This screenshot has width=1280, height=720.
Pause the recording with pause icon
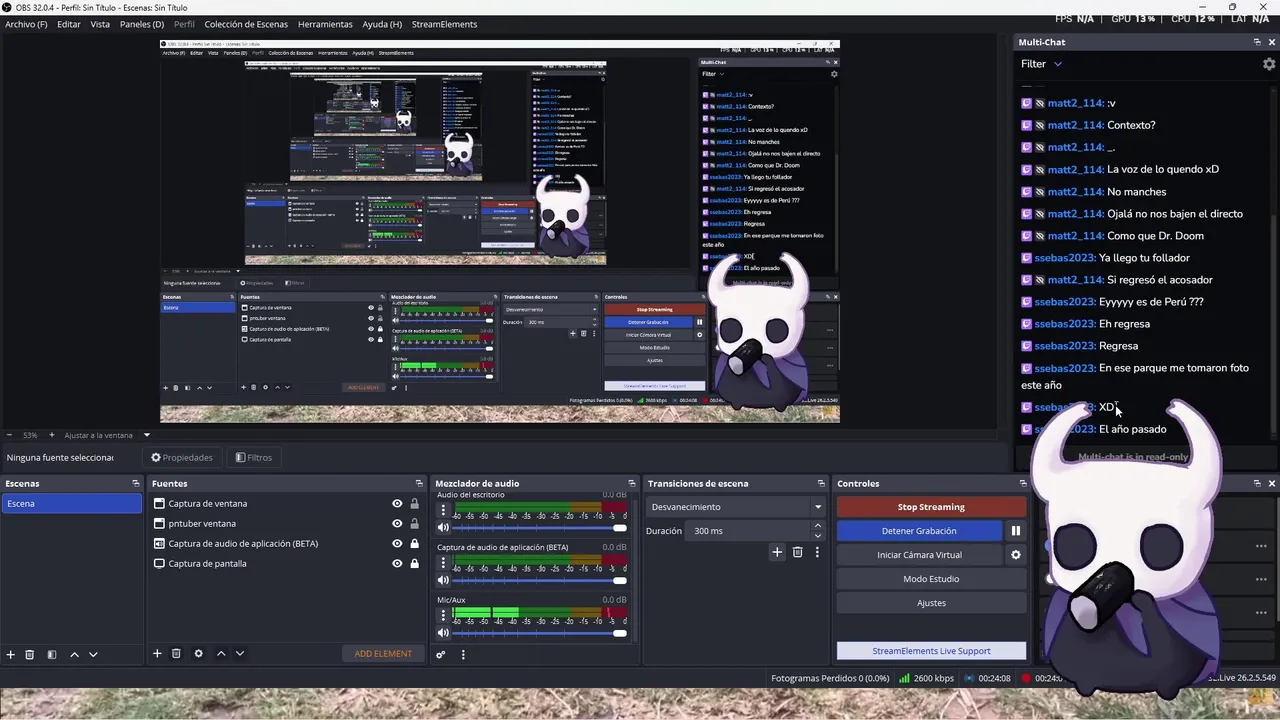(1015, 531)
